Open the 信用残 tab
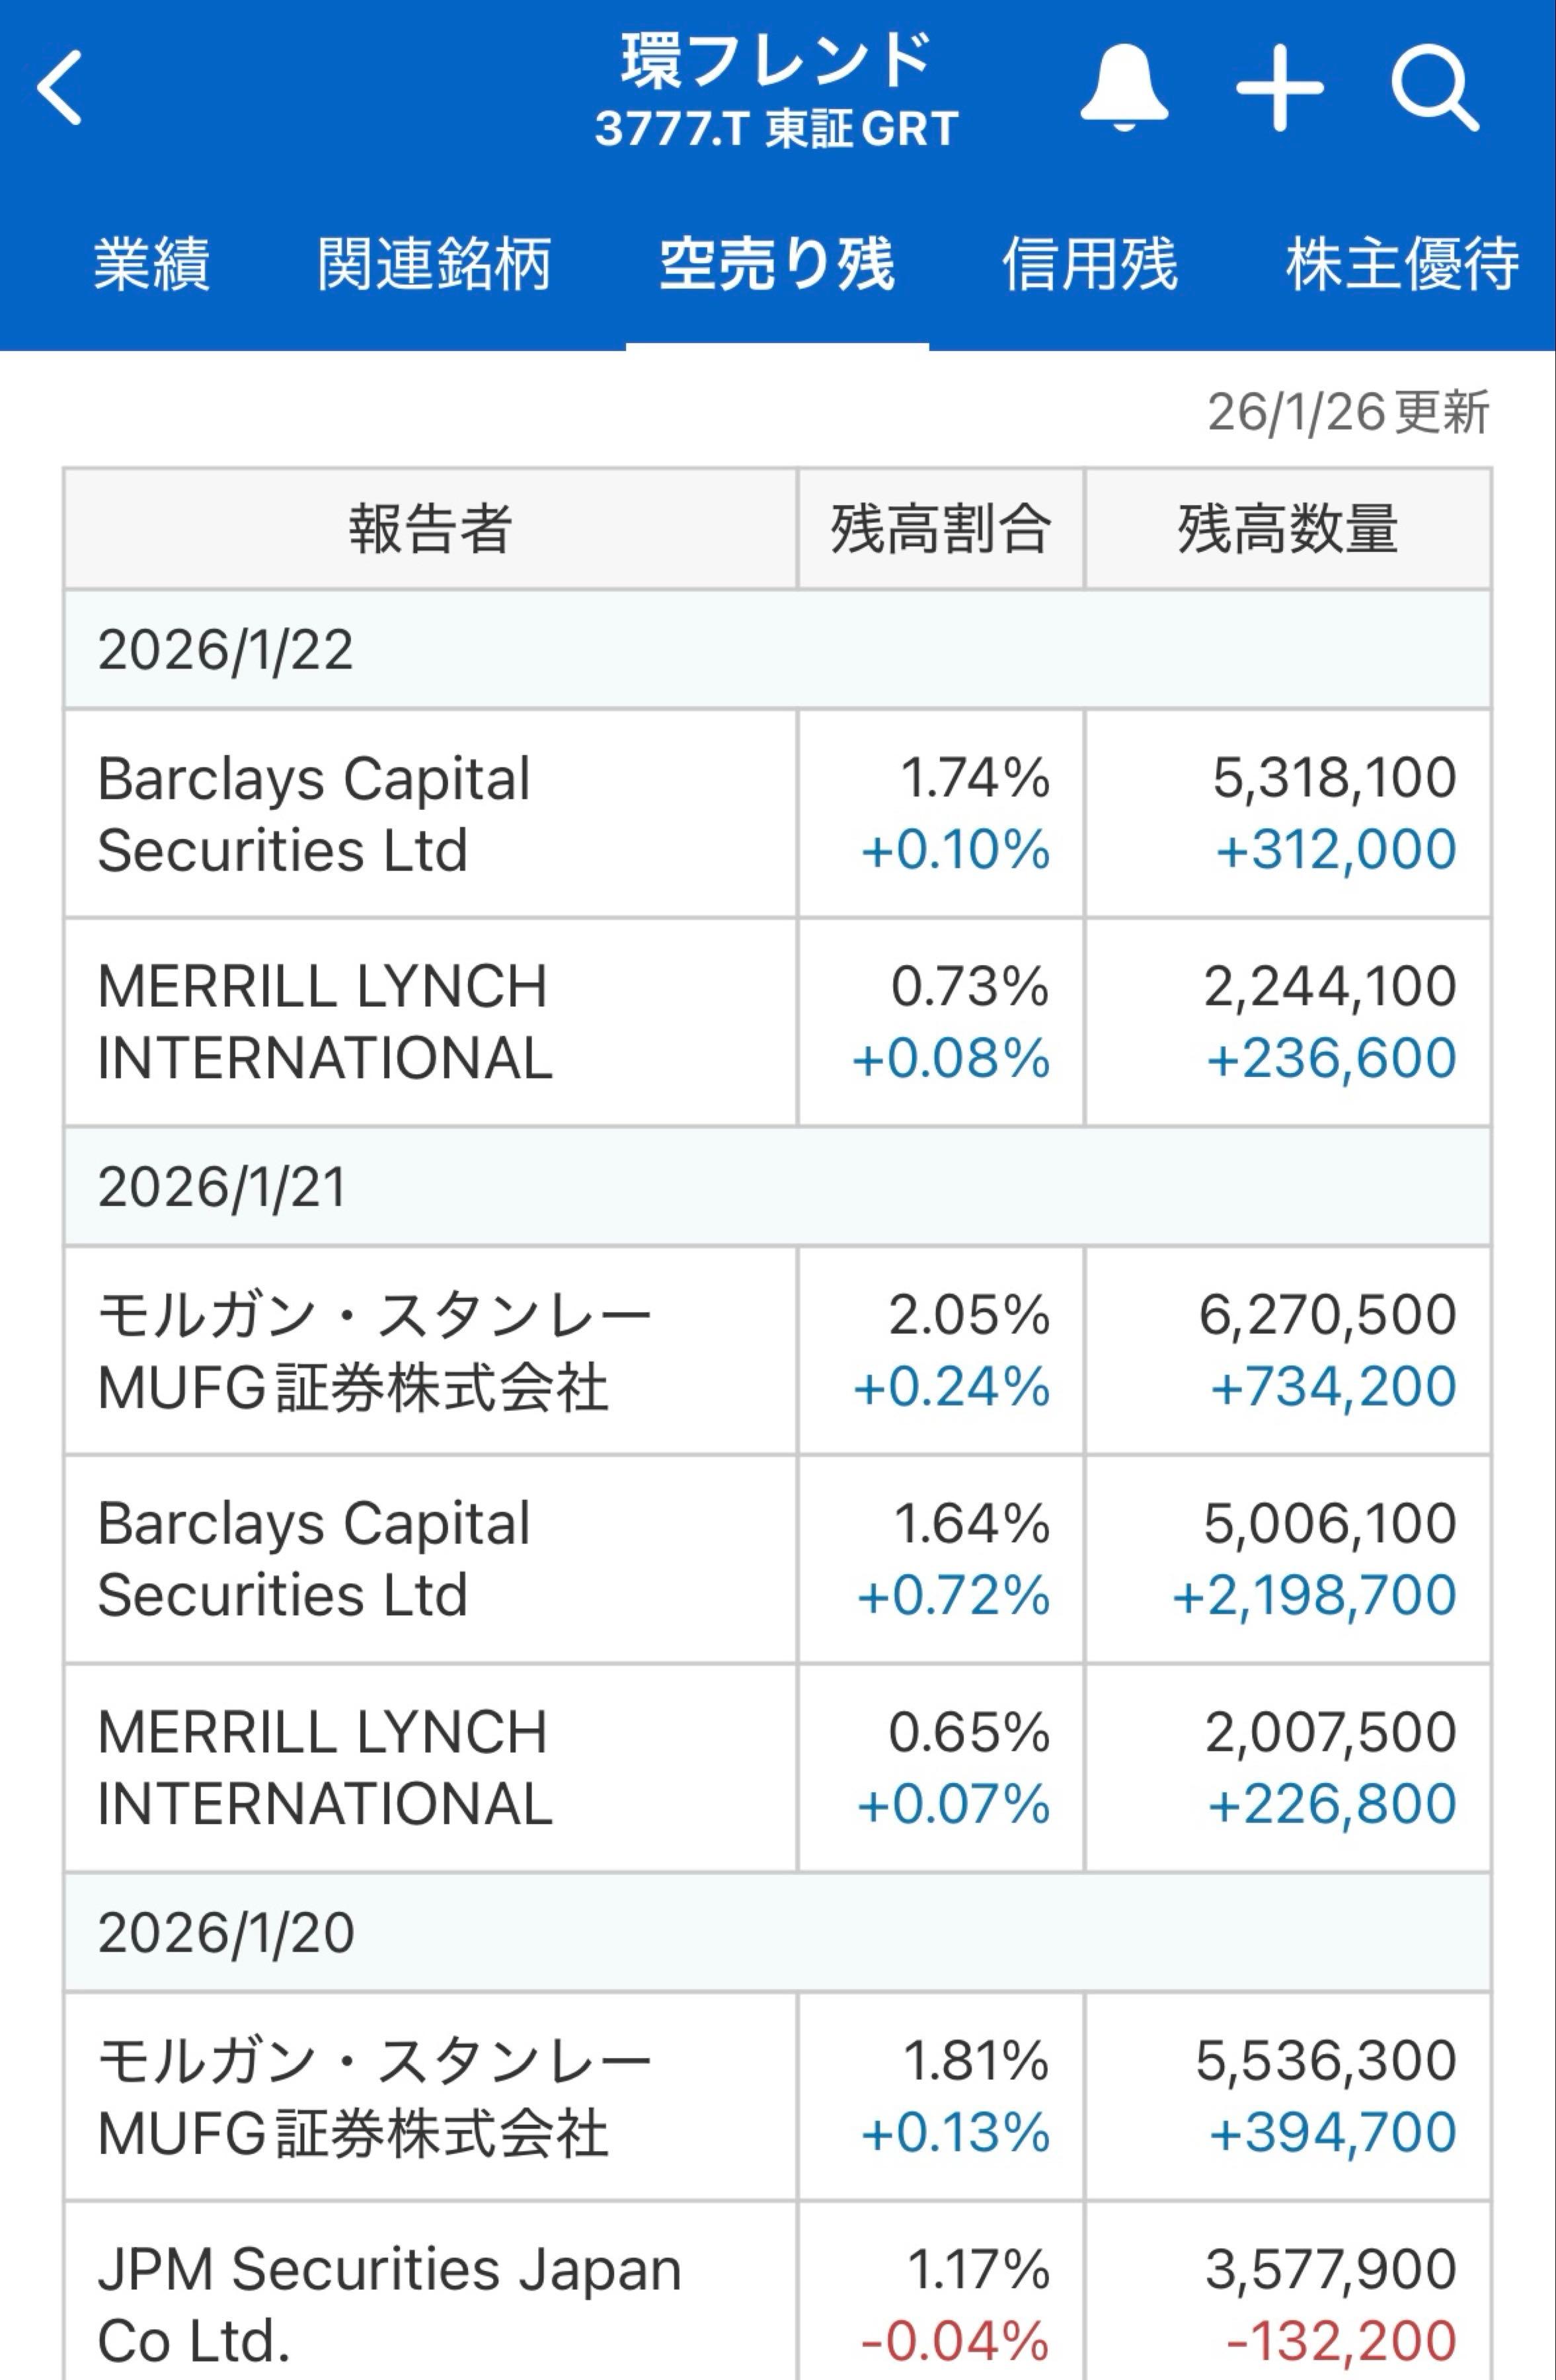Screen dimensions: 1556x2380 [1090, 265]
